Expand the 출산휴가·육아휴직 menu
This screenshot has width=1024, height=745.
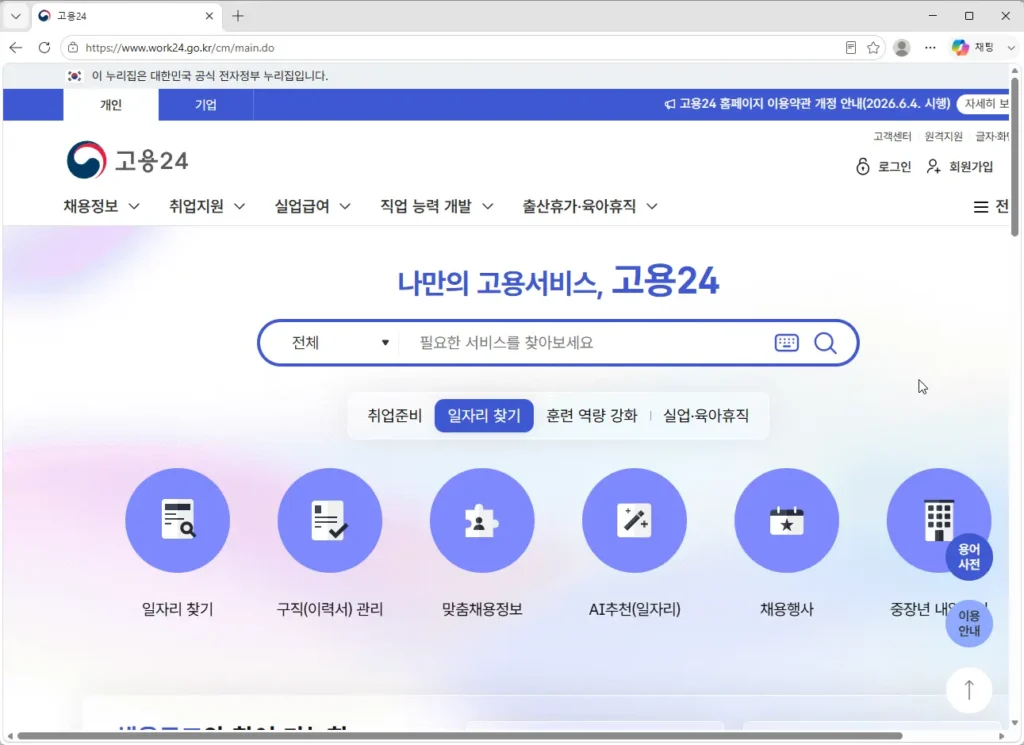tap(590, 206)
